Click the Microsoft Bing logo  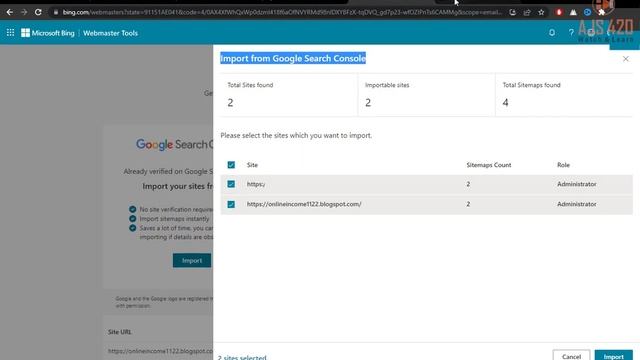48,33
